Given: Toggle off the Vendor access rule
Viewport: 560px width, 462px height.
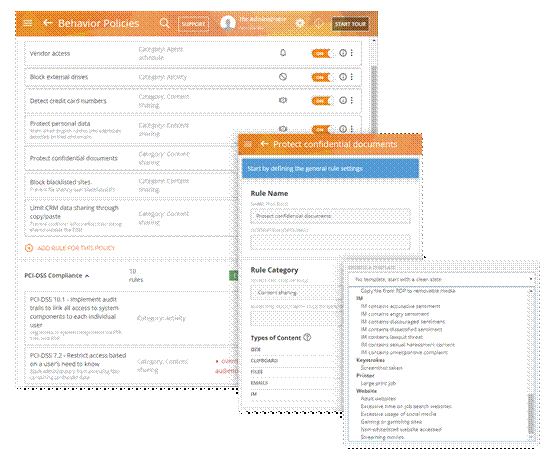Looking at the screenshot, I should click(x=323, y=54).
